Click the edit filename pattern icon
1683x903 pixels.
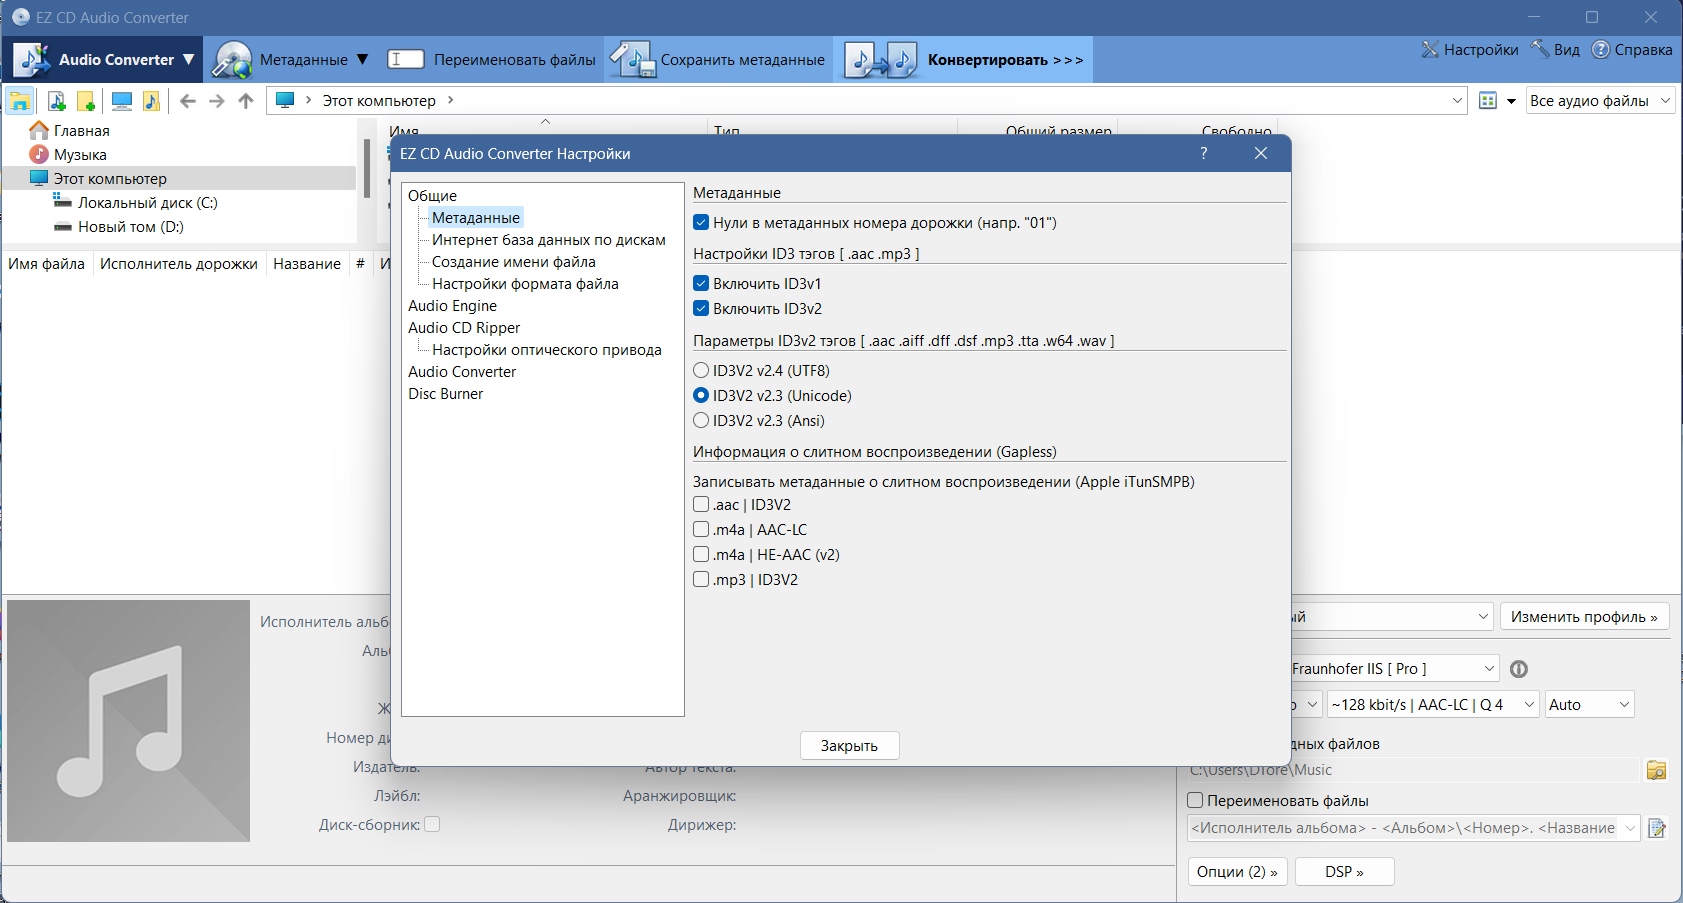pyautogui.click(x=1657, y=828)
